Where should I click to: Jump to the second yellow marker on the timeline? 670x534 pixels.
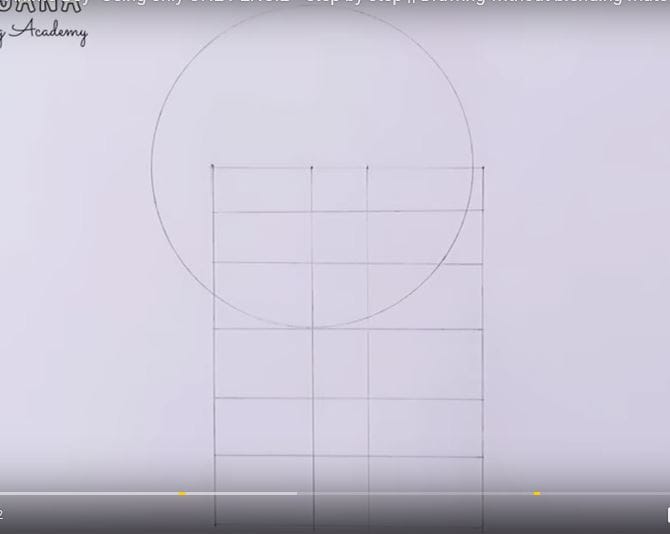pos(537,493)
